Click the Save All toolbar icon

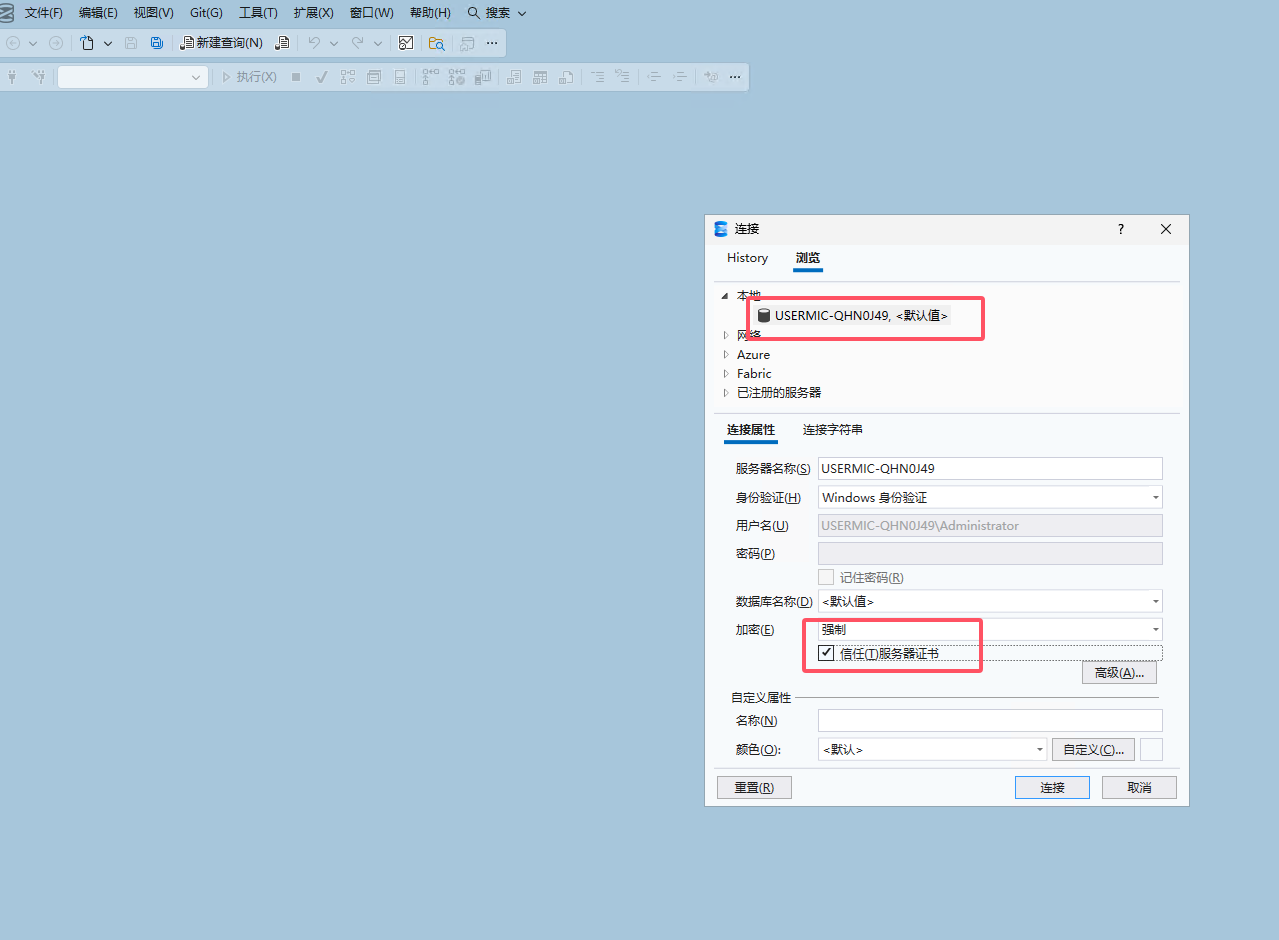coord(158,43)
